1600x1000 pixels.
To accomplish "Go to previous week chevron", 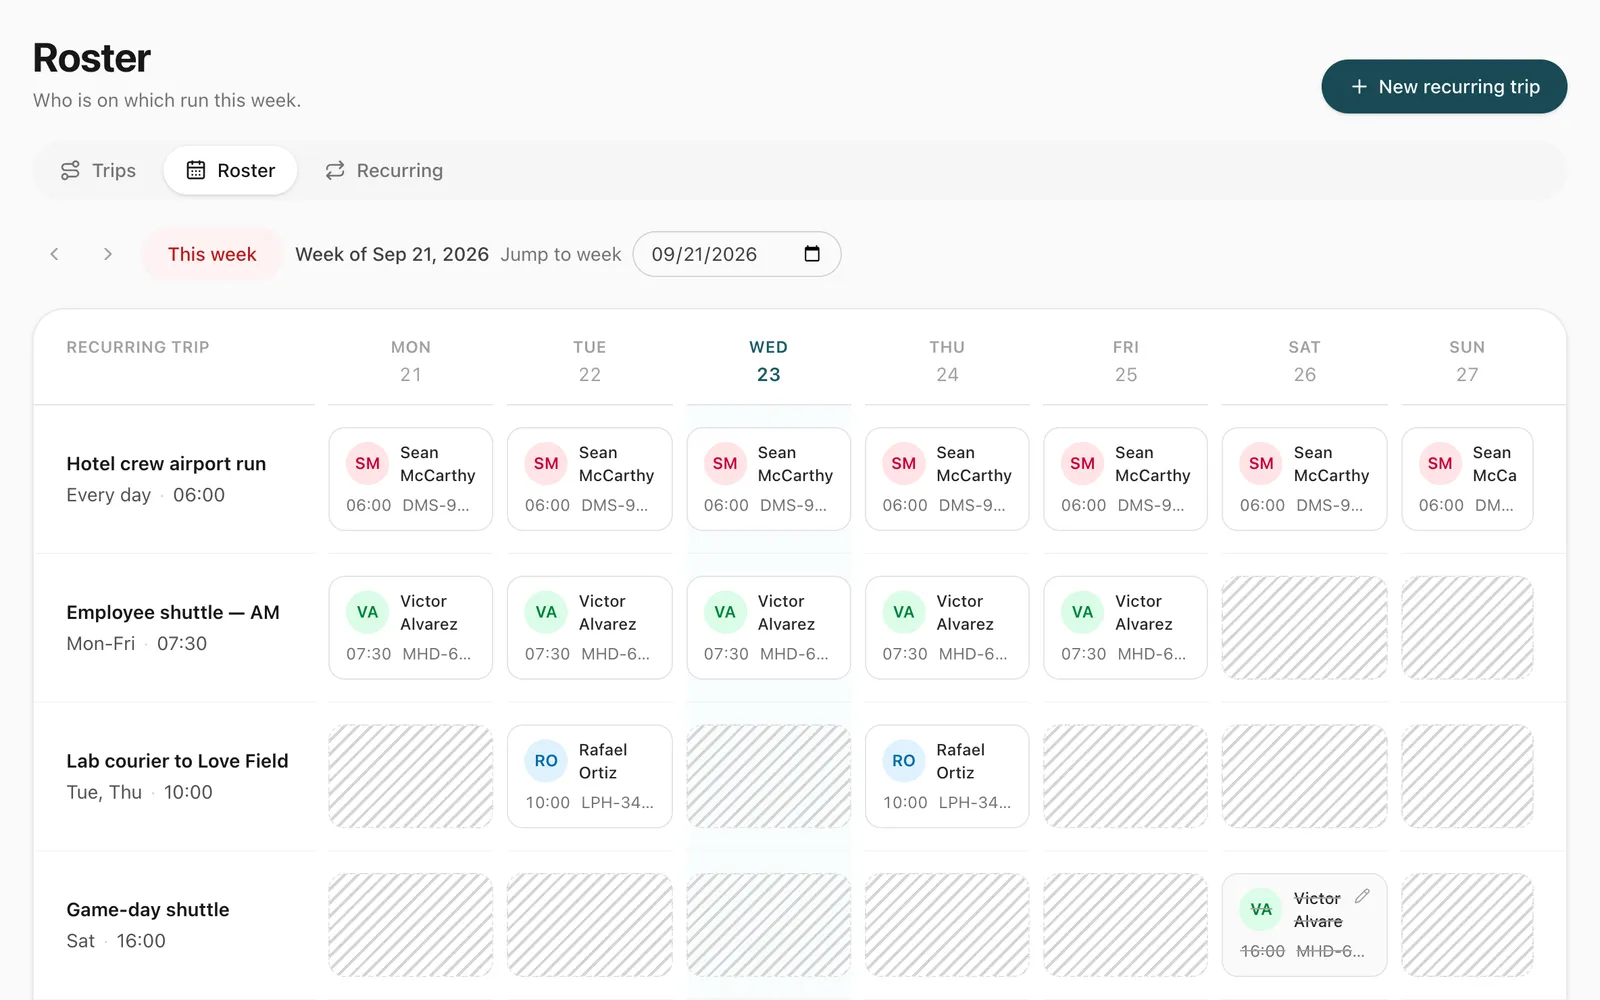I will [55, 254].
